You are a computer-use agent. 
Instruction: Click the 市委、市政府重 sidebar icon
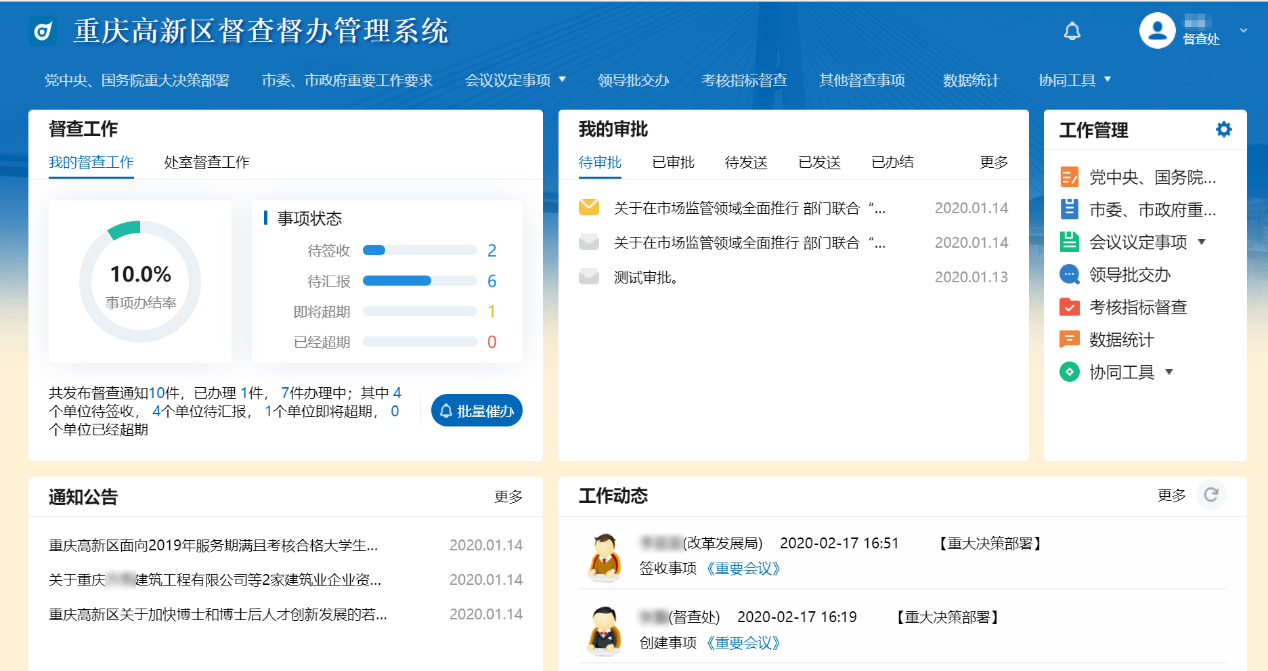coord(1069,210)
